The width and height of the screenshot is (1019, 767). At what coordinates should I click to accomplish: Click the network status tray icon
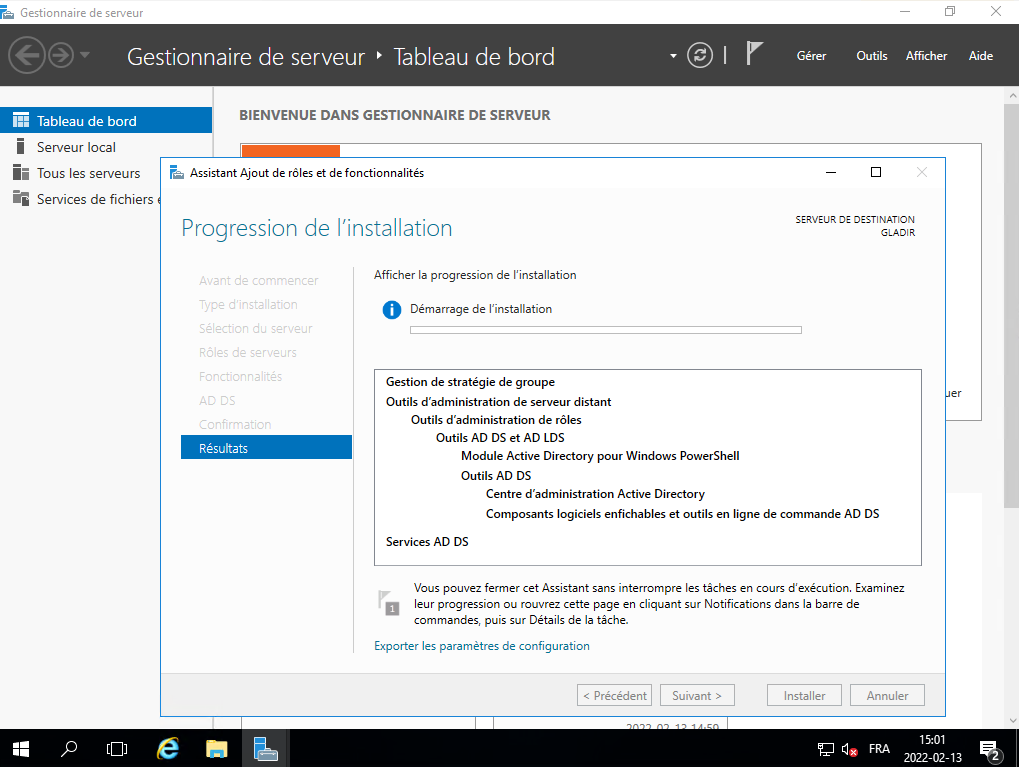pyautogui.click(x=825, y=749)
